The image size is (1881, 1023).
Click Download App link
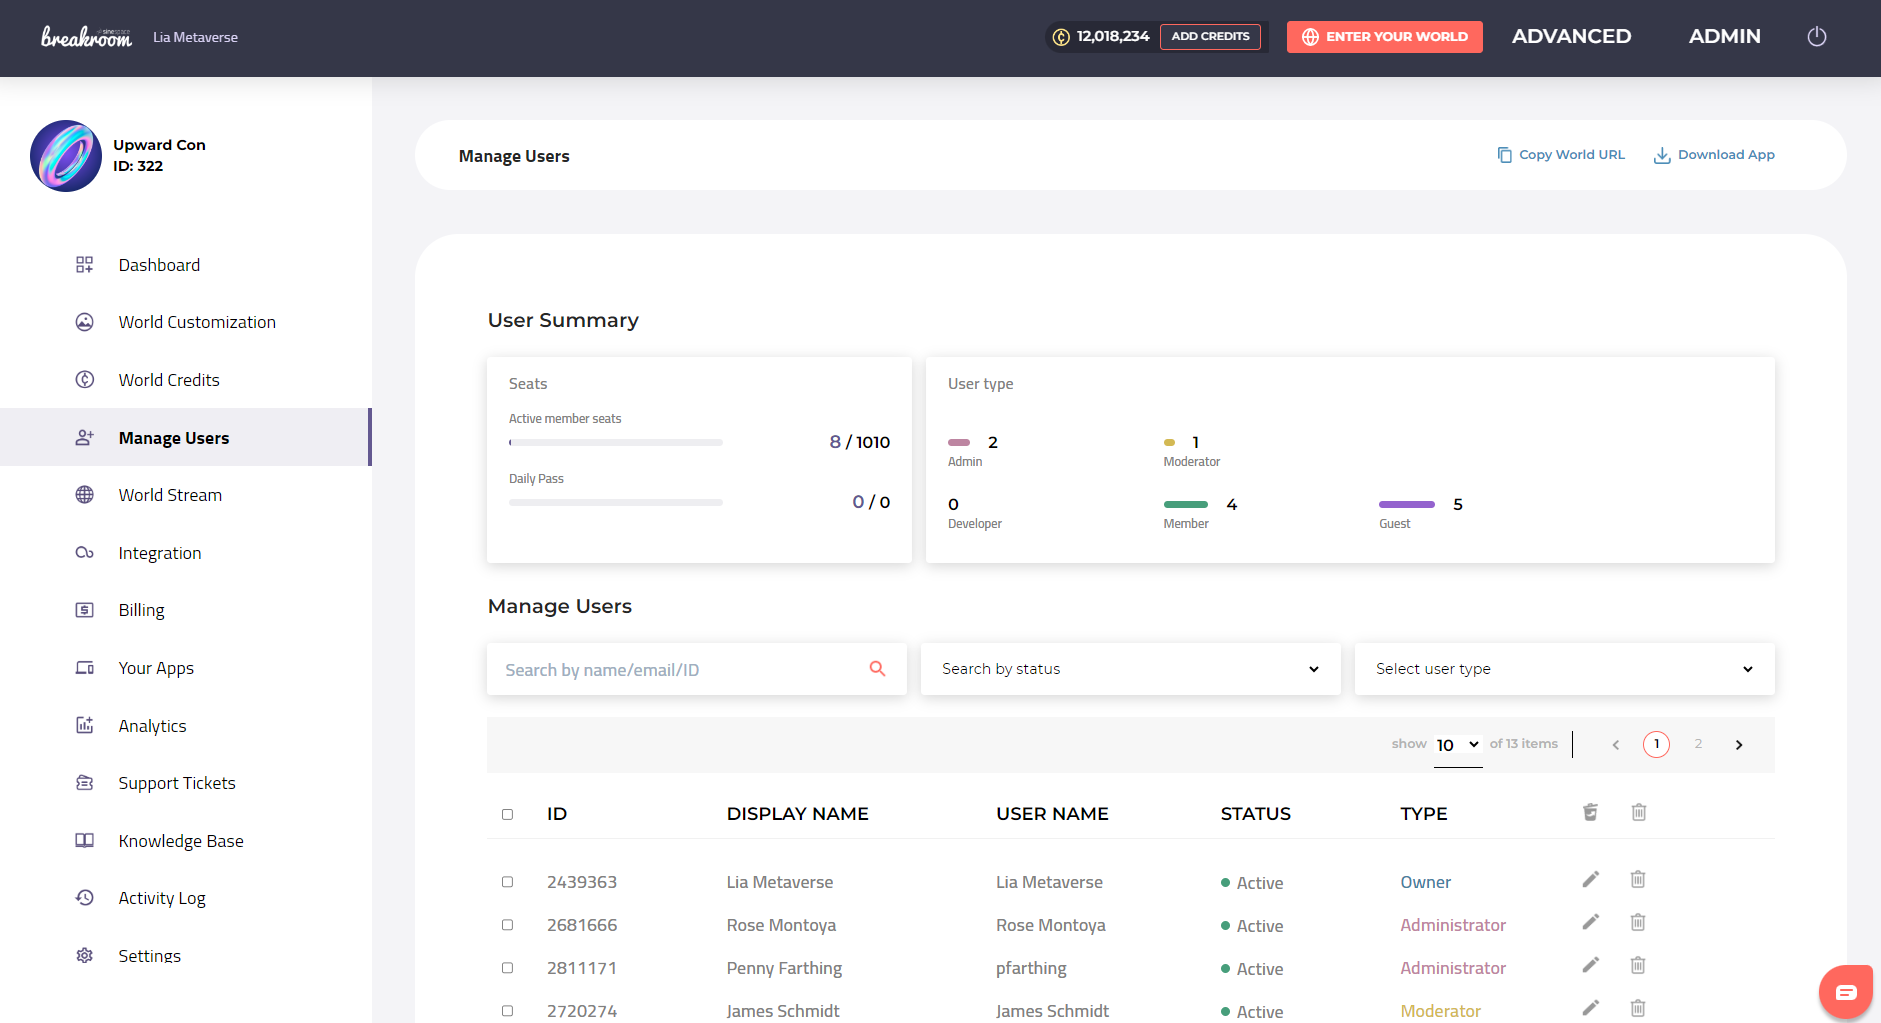click(1714, 155)
